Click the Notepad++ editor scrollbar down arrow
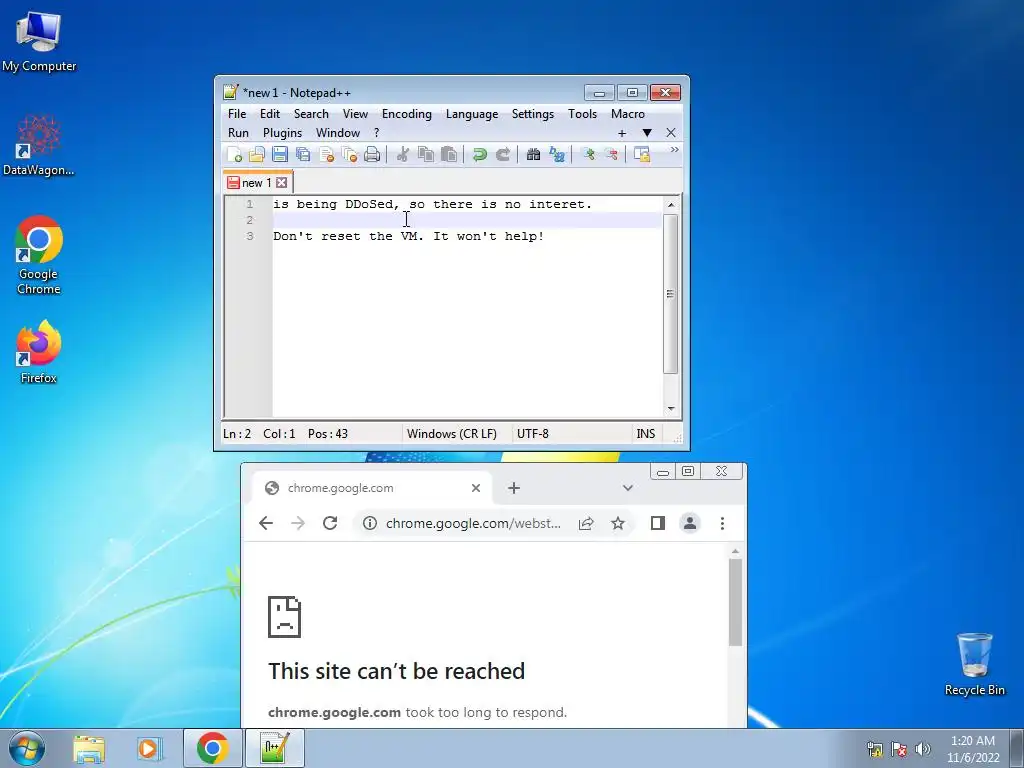The height and width of the screenshot is (768, 1024). (x=671, y=409)
